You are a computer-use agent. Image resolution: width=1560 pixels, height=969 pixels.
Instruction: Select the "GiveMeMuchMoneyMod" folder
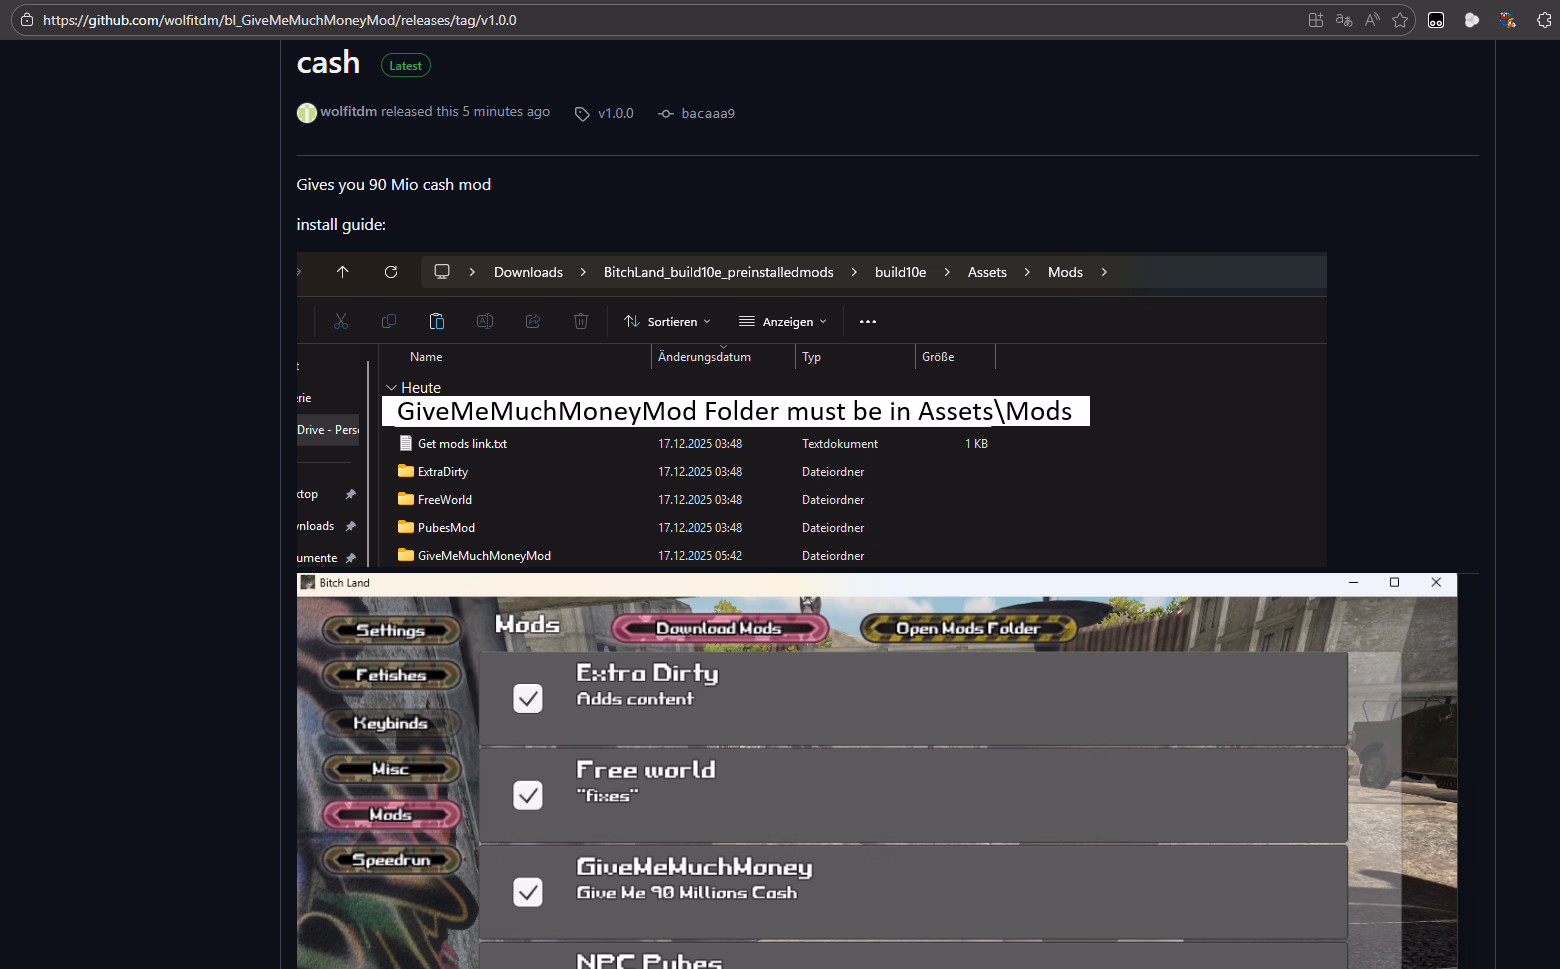coord(484,556)
